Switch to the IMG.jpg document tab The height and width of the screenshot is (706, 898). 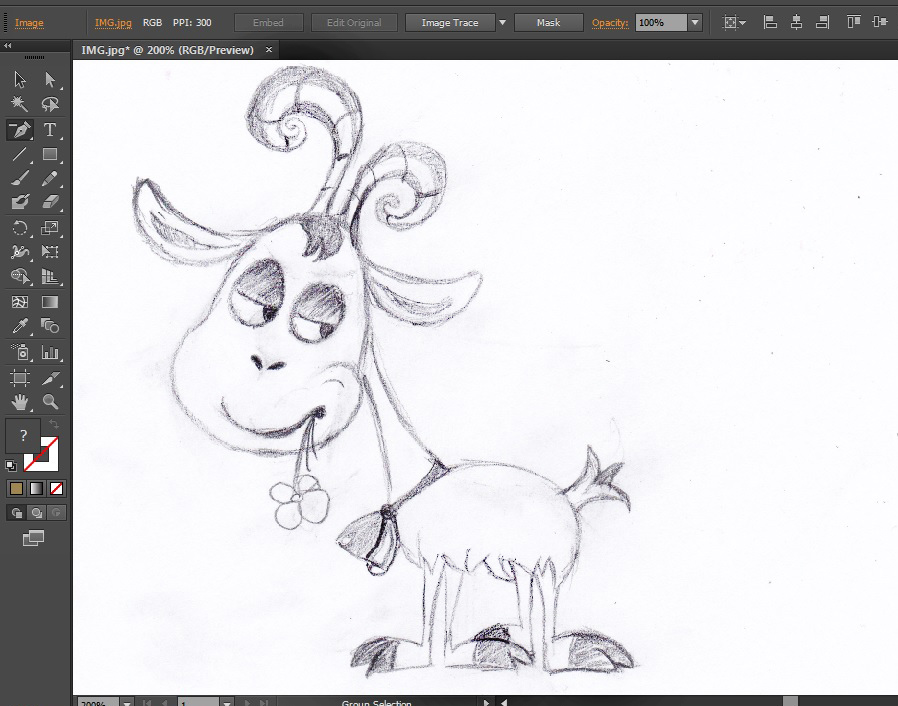pos(167,50)
